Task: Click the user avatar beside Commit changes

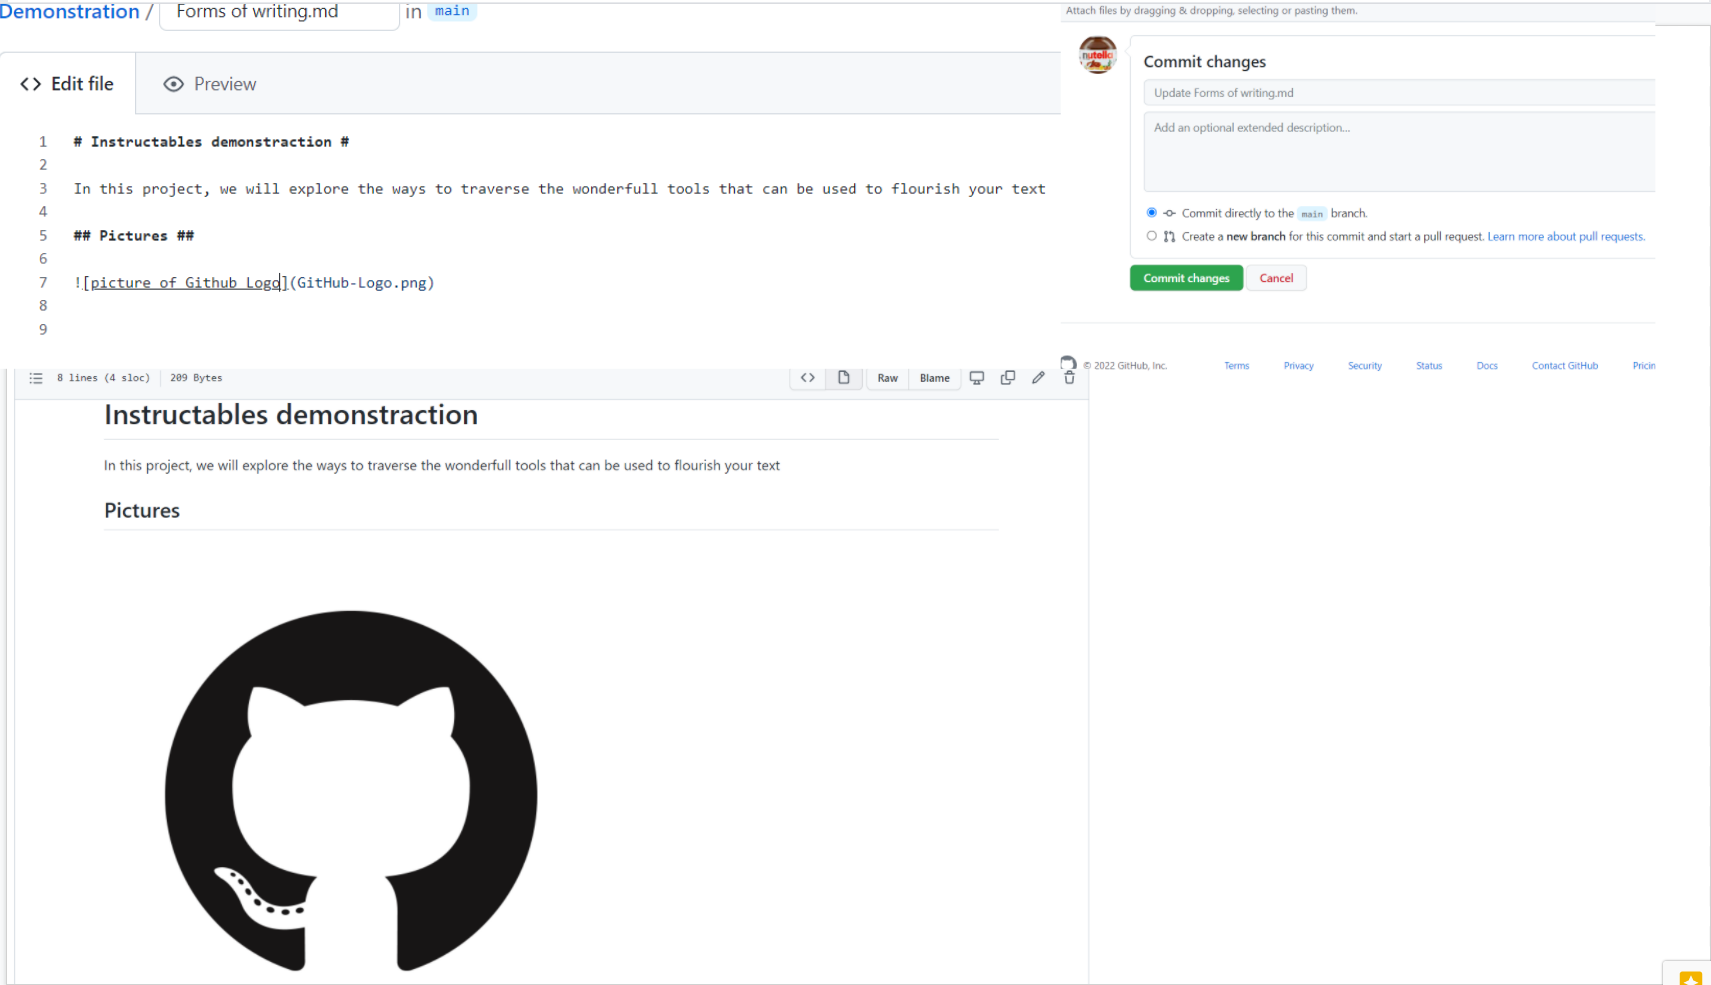Action: [x=1098, y=55]
